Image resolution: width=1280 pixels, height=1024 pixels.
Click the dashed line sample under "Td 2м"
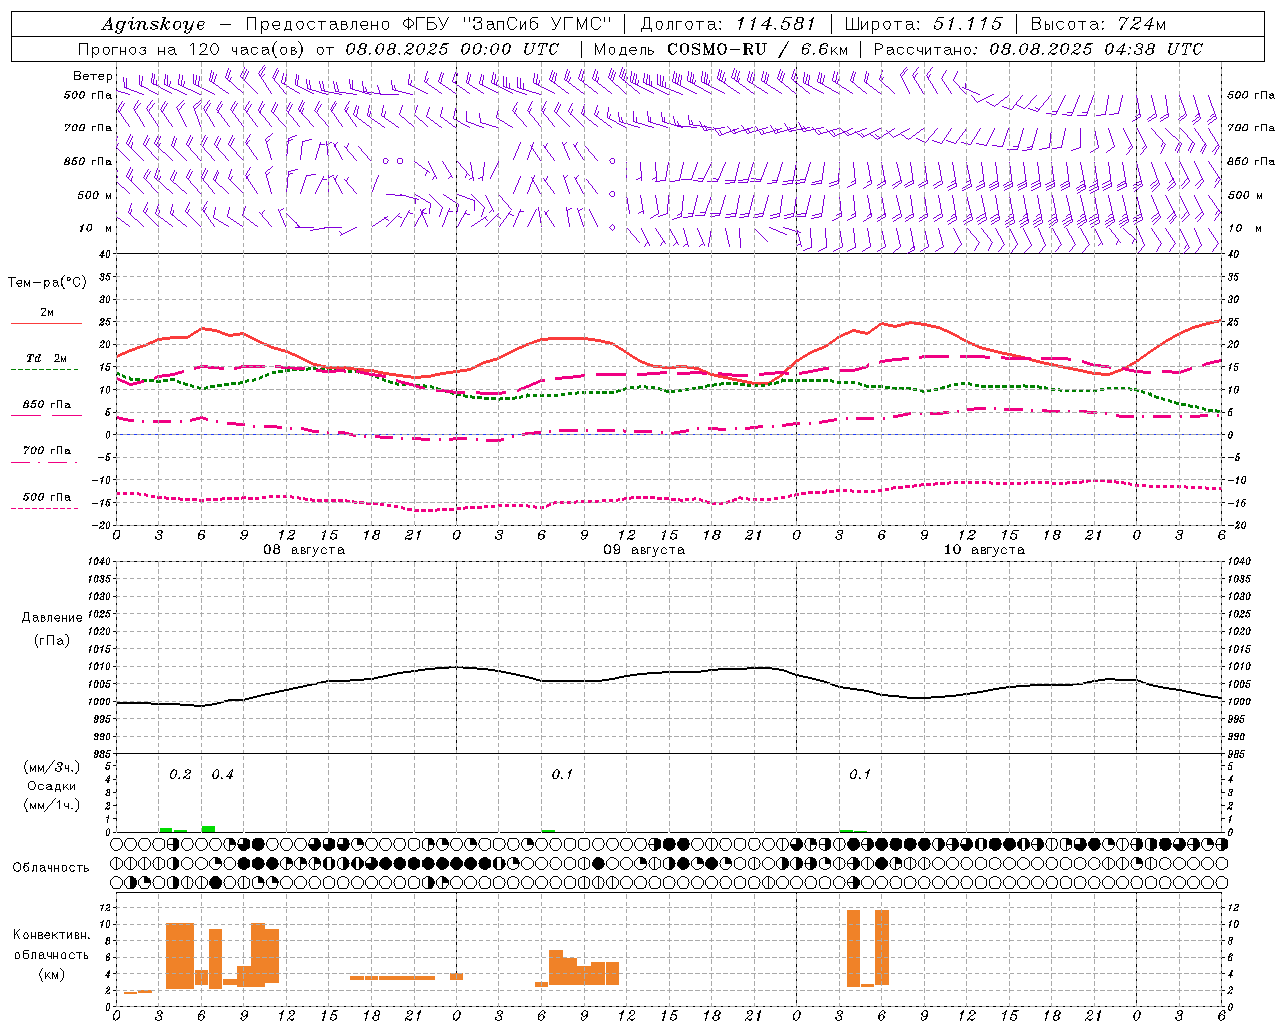pos(45,369)
